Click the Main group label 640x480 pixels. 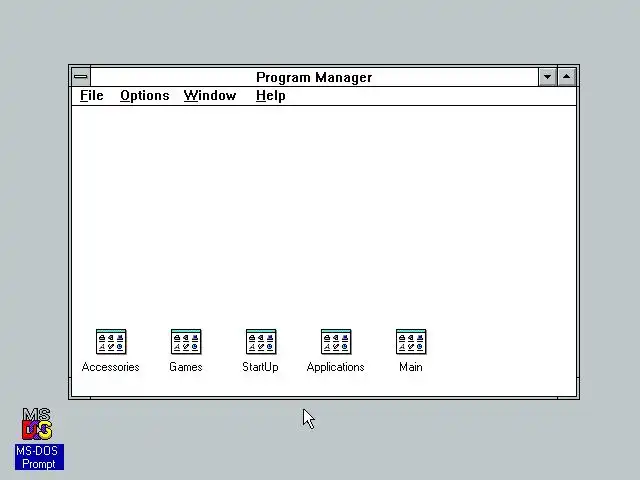[x=411, y=367]
